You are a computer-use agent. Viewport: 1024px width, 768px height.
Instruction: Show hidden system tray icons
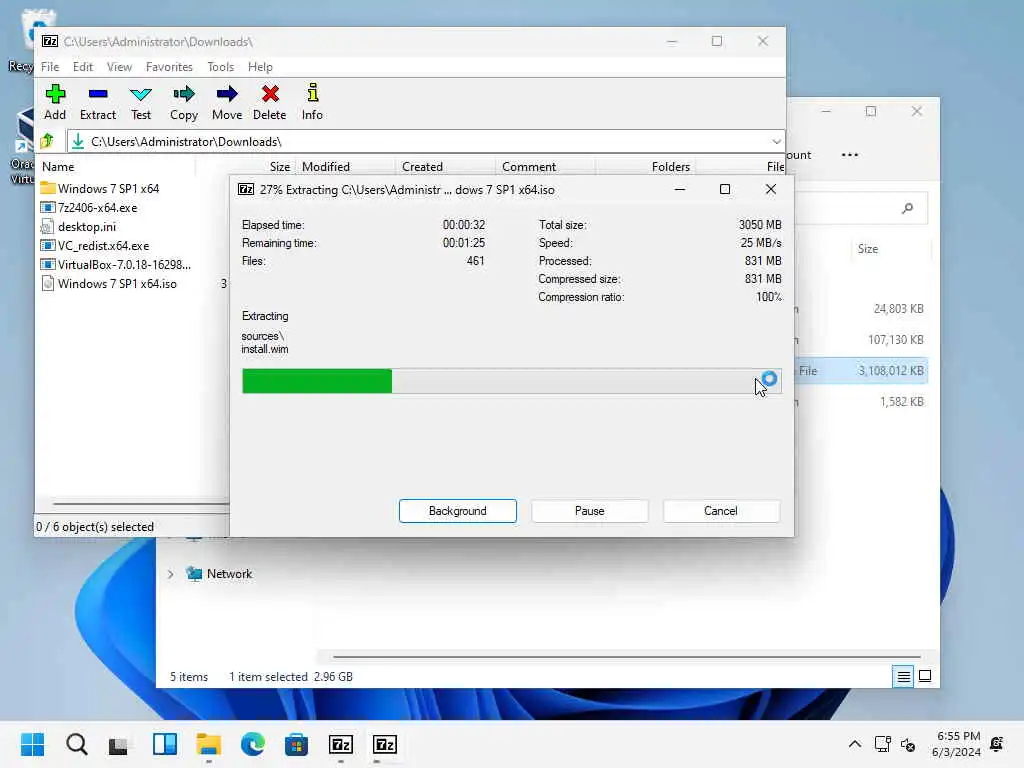[854, 744]
